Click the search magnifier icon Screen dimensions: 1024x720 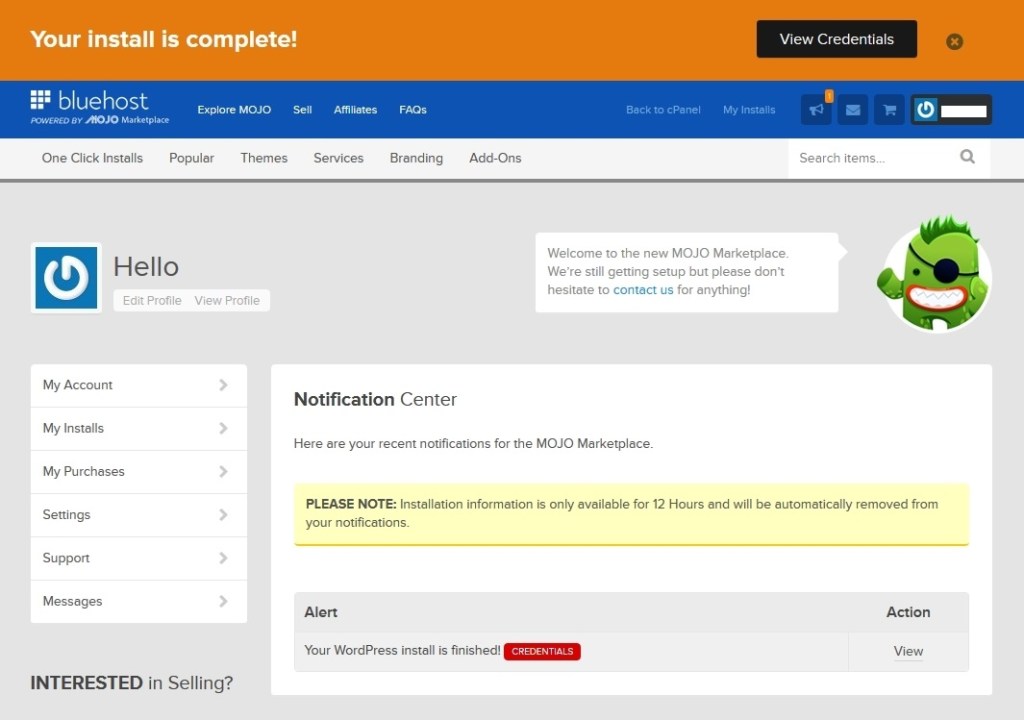tap(967, 157)
